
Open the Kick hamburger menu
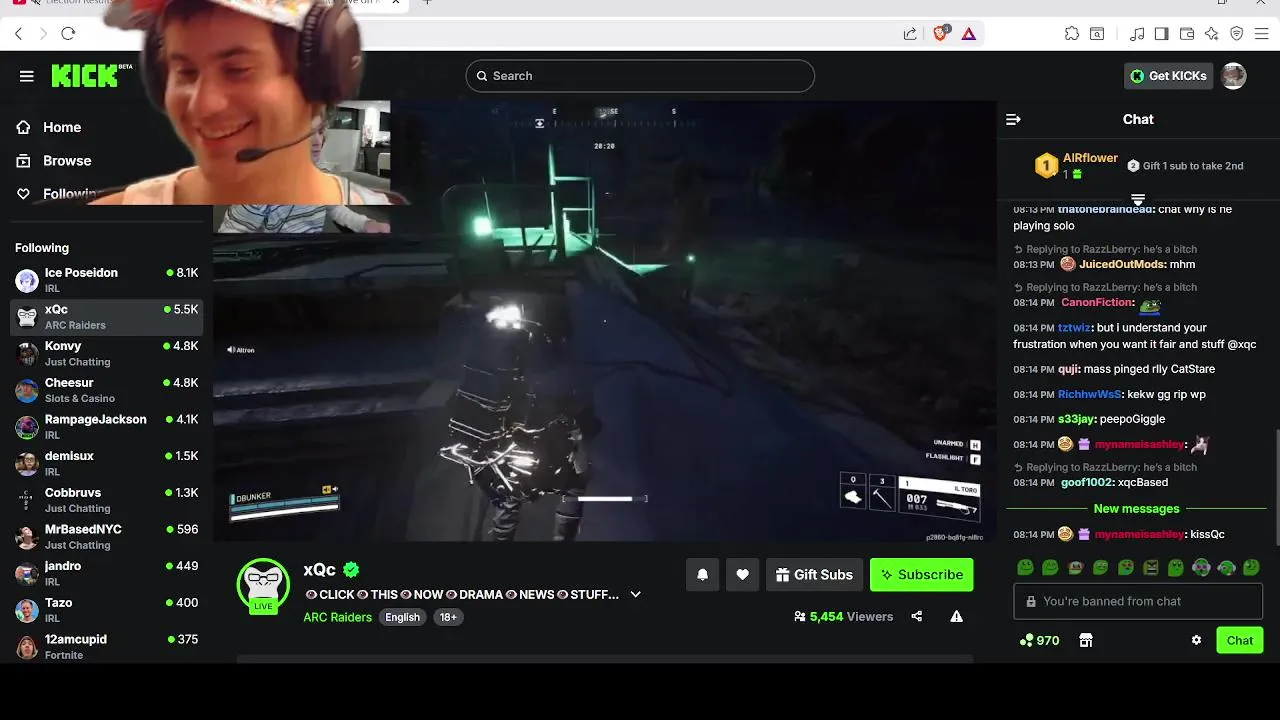point(27,76)
